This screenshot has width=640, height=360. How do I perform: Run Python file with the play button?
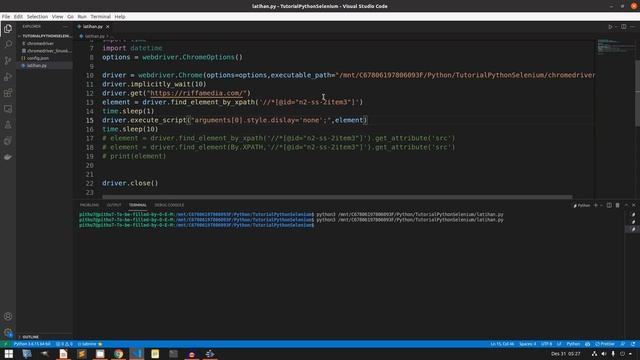tap(610, 27)
